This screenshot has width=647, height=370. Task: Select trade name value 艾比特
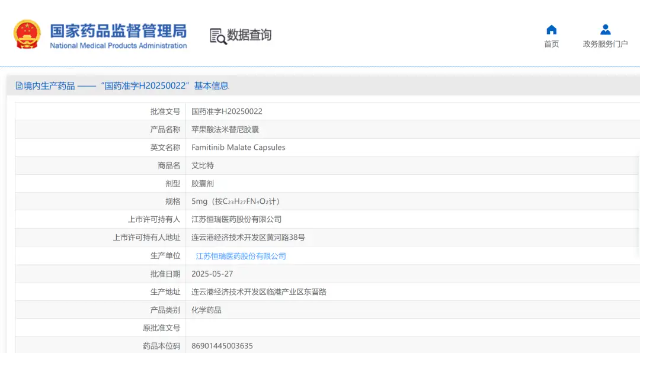pyautogui.click(x=202, y=165)
